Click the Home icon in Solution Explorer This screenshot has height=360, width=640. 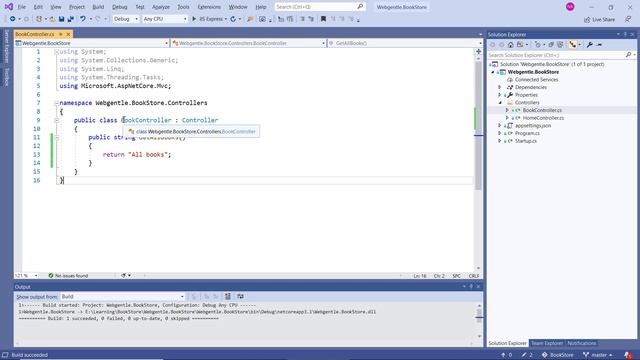click(x=510, y=44)
